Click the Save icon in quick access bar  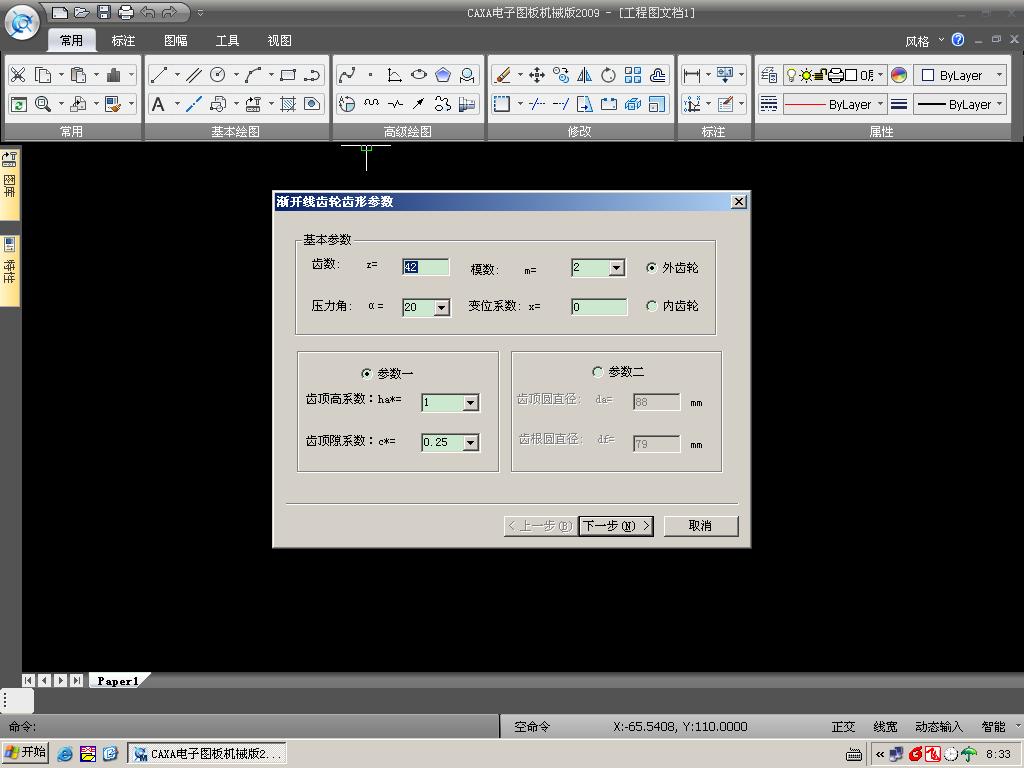[x=104, y=12]
